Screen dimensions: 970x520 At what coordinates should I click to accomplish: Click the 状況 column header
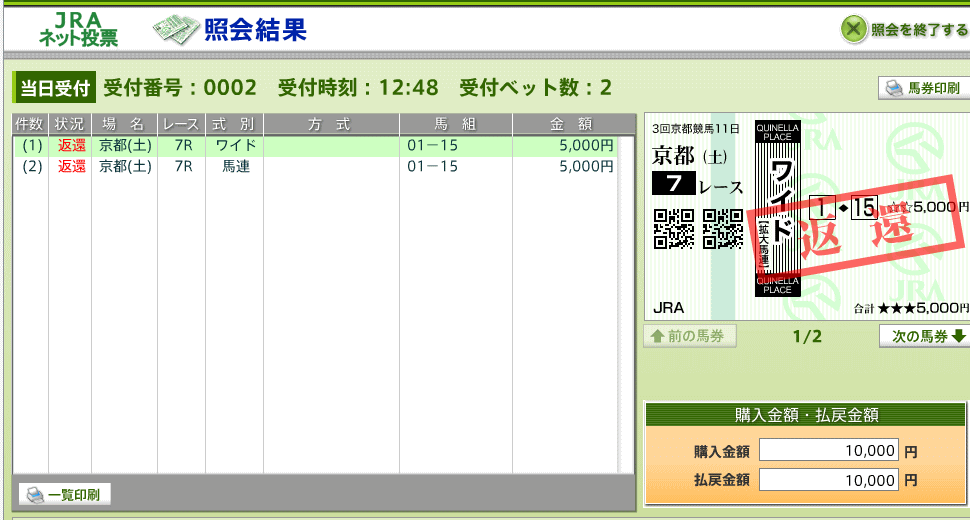tap(70, 124)
